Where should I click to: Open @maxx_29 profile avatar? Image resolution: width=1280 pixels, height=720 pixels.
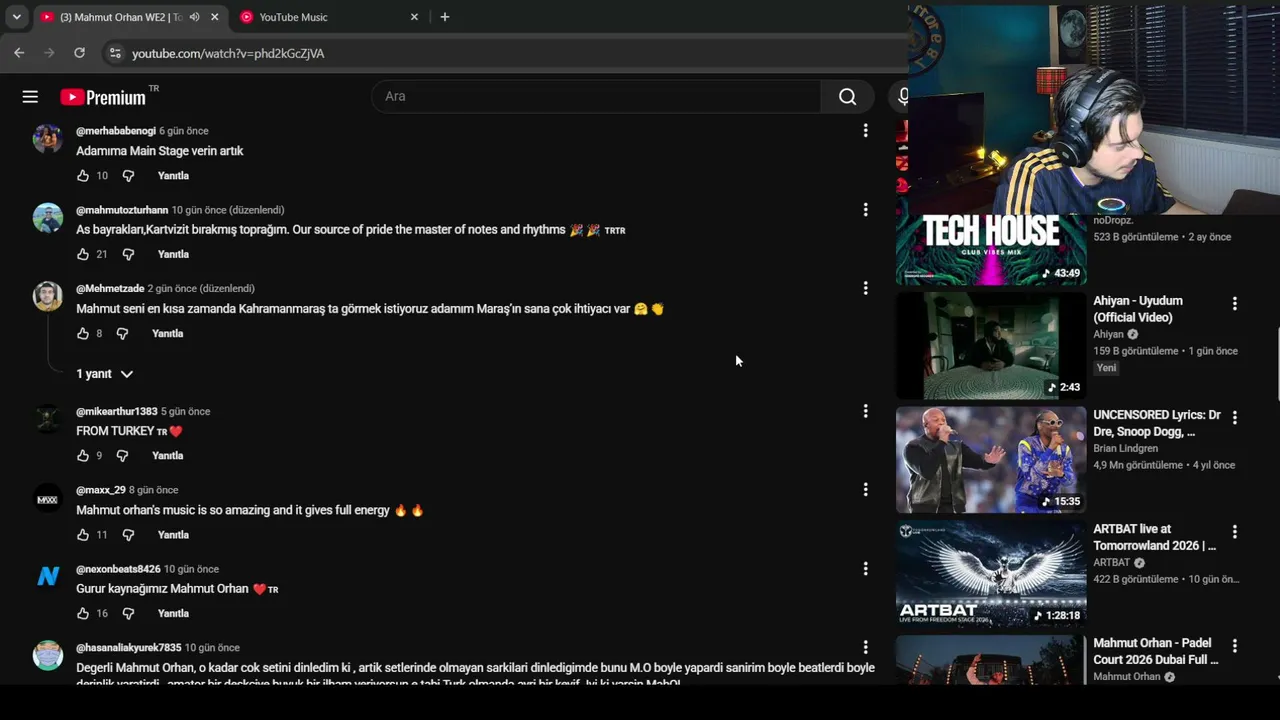48,498
